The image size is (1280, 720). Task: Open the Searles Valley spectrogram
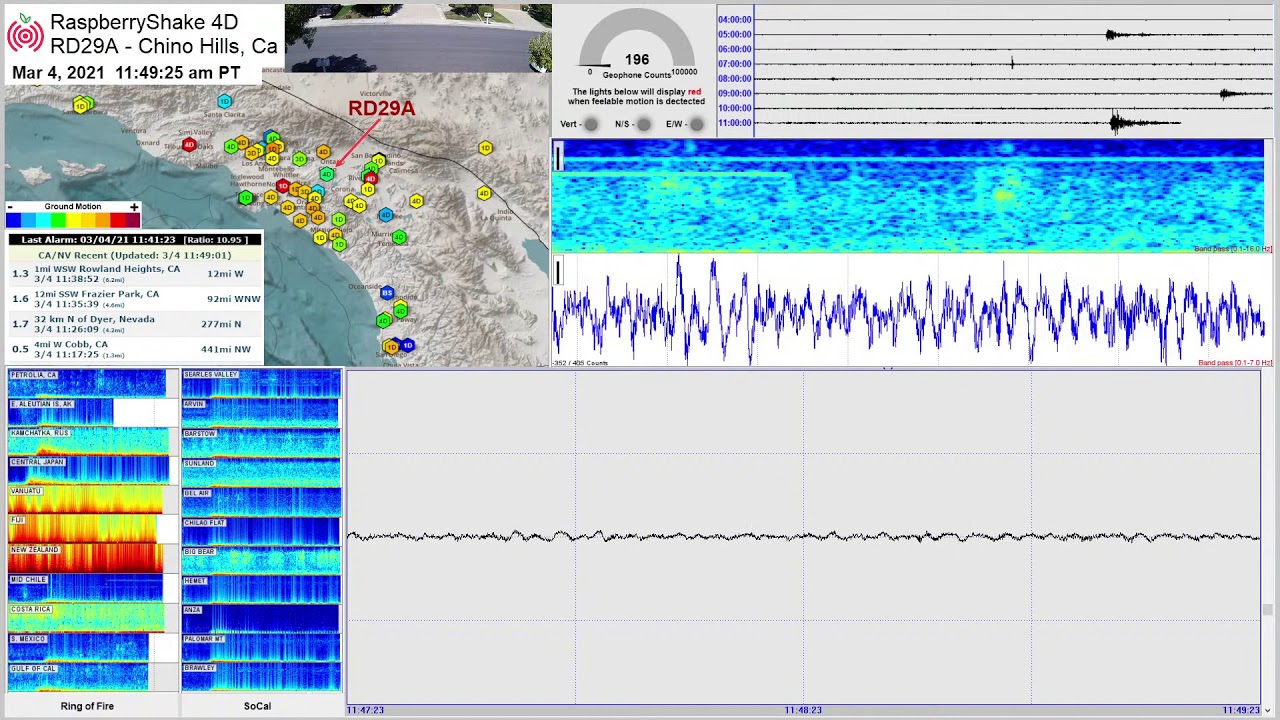click(x=261, y=383)
